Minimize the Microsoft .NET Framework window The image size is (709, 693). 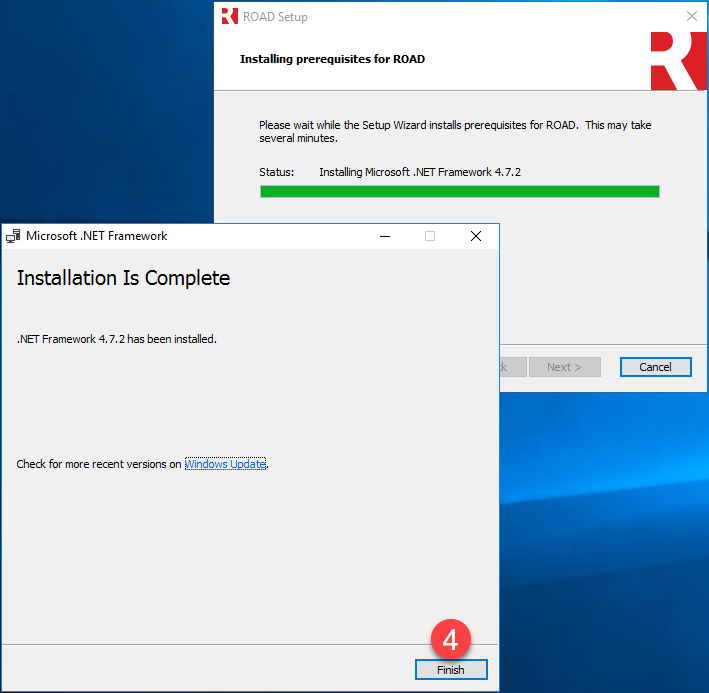(385, 237)
